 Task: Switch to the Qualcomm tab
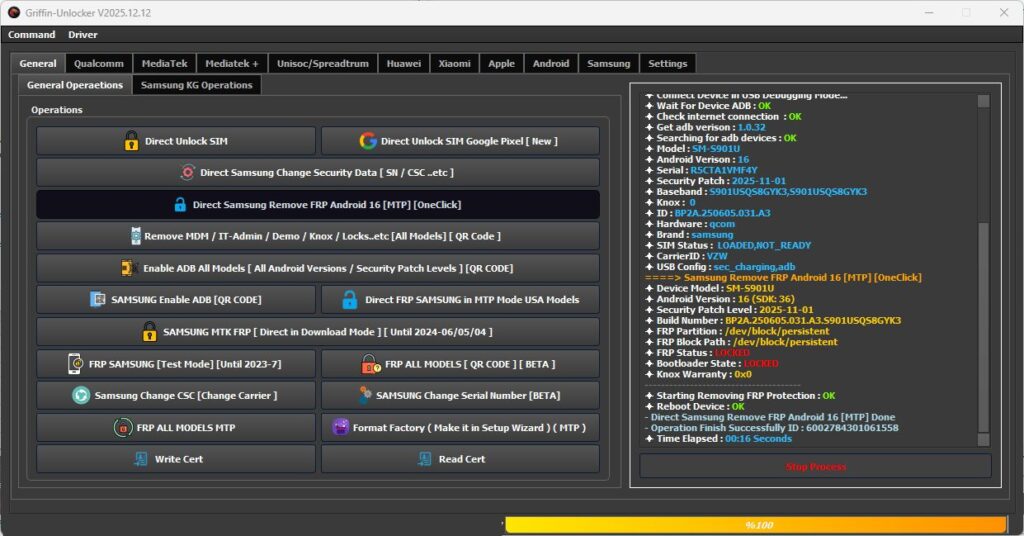tap(99, 63)
